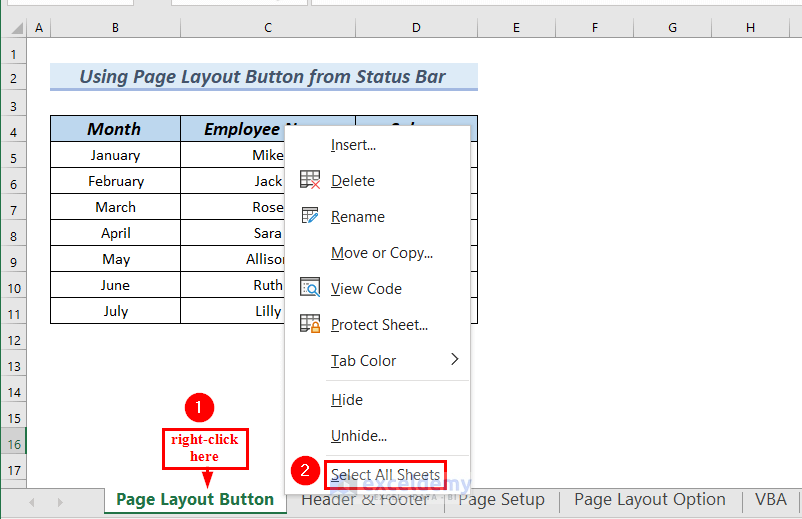Click the March cell
Image resolution: width=802 pixels, height=519 pixels.
(x=116, y=207)
